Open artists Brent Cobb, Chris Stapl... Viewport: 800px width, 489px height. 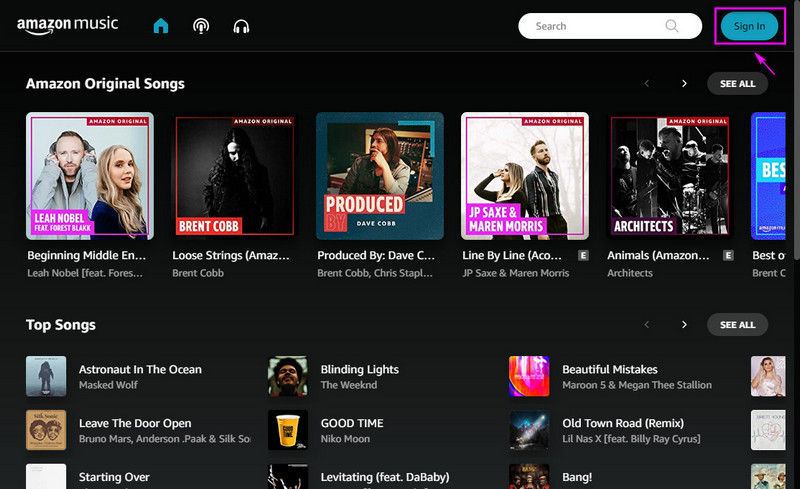(x=375, y=273)
